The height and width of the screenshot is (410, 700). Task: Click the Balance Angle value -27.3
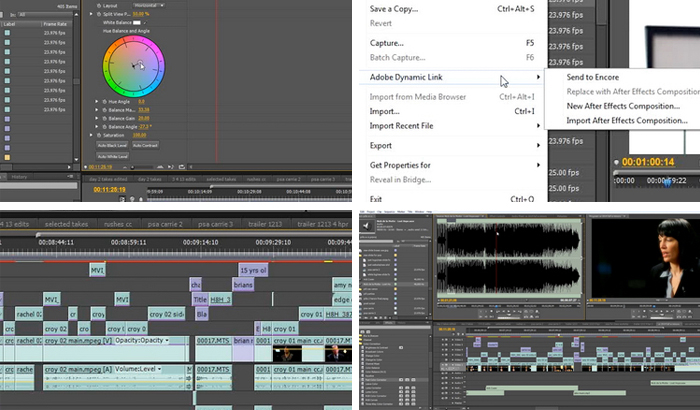(144, 127)
